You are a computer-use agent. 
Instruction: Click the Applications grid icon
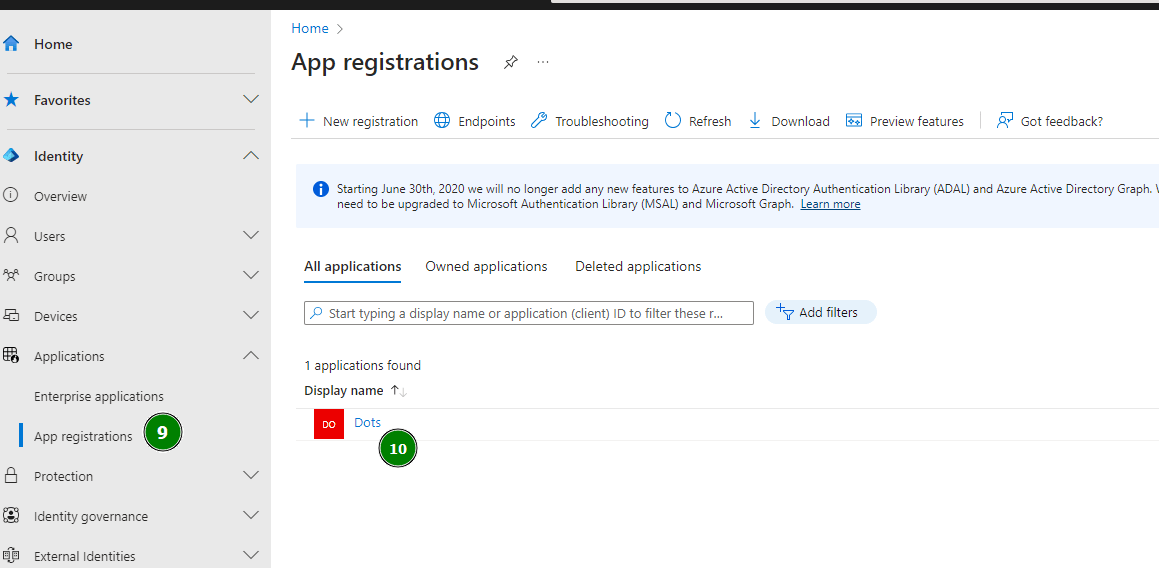tap(11, 356)
